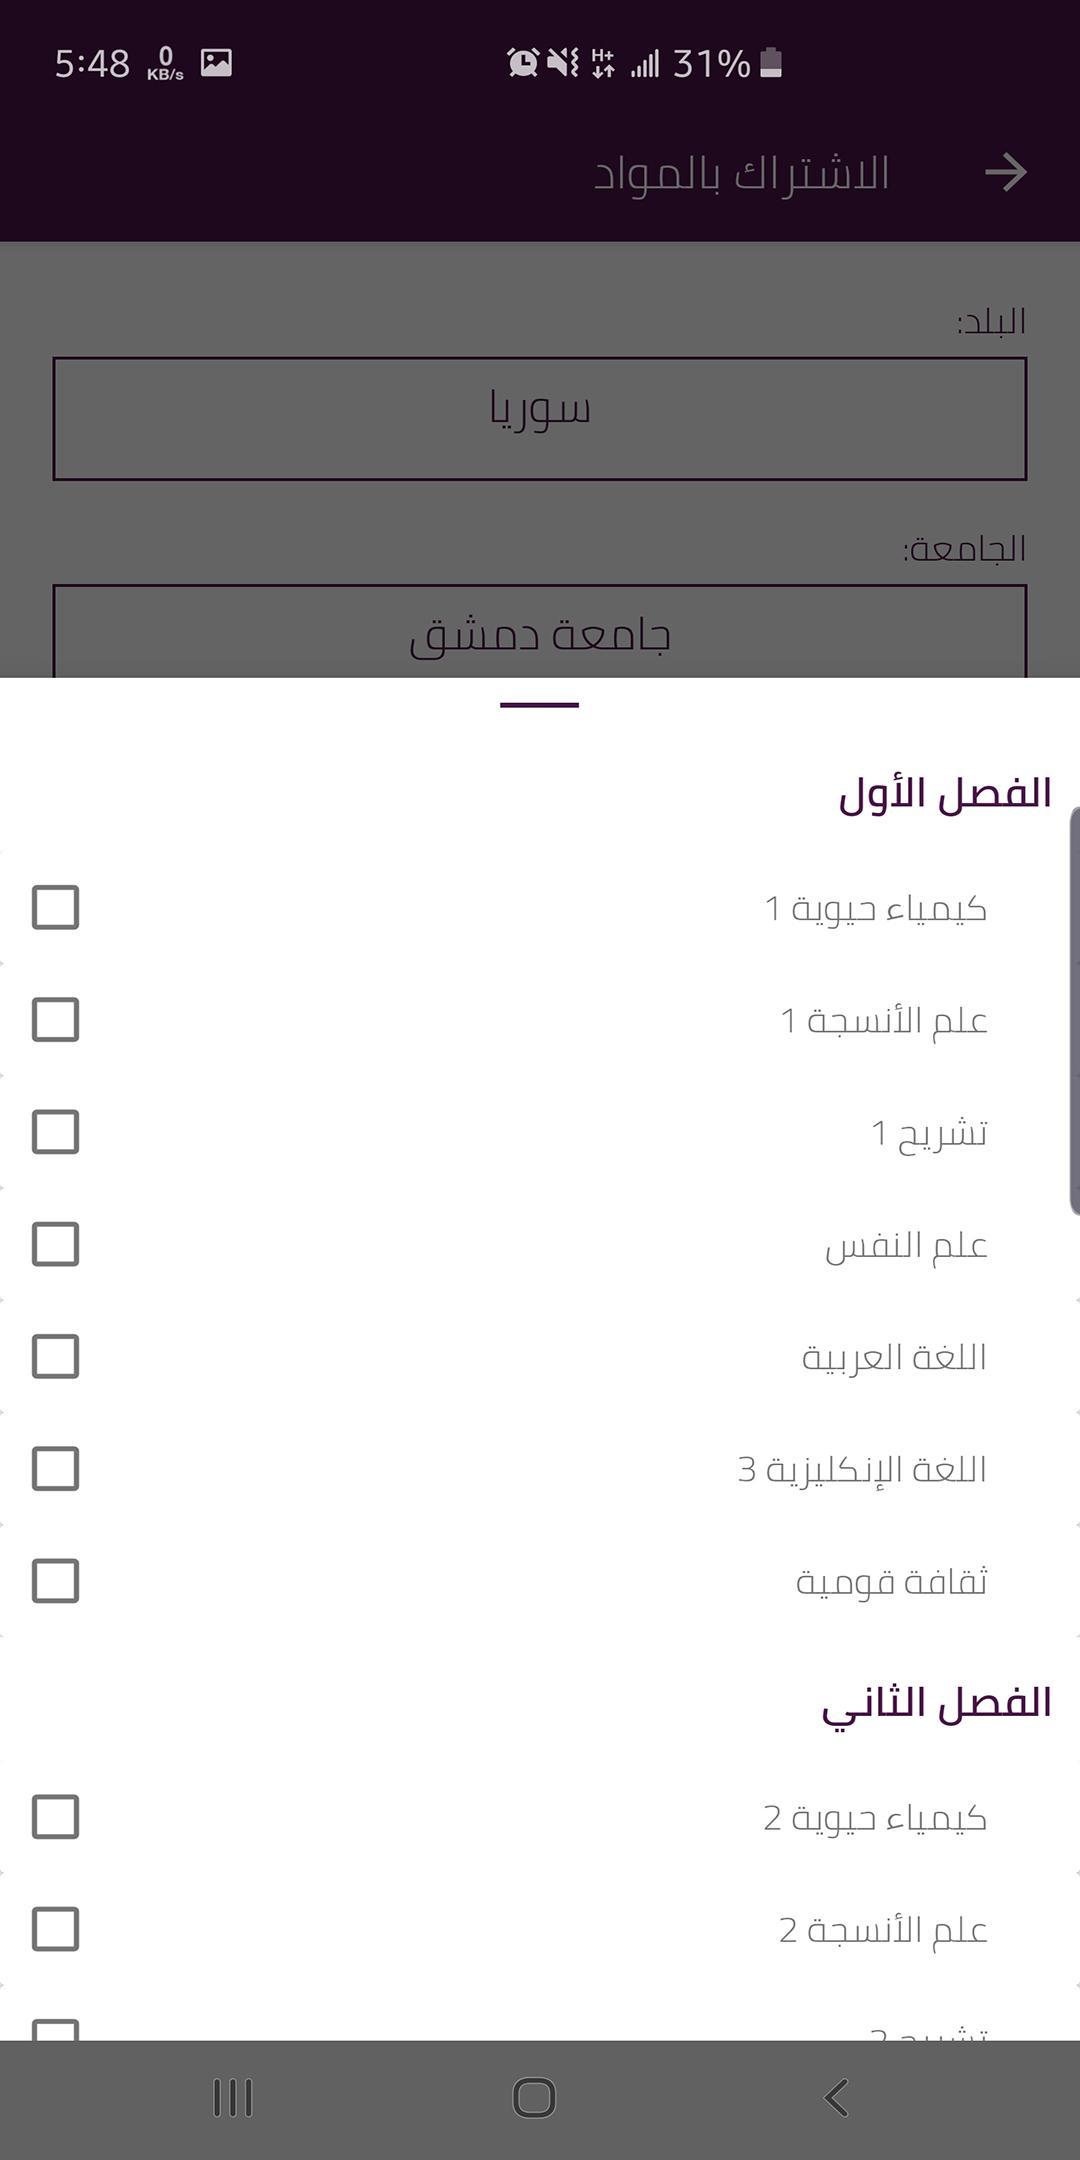
Task: Tick the تشريح 1 checkbox
Action: (x=56, y=1131)
